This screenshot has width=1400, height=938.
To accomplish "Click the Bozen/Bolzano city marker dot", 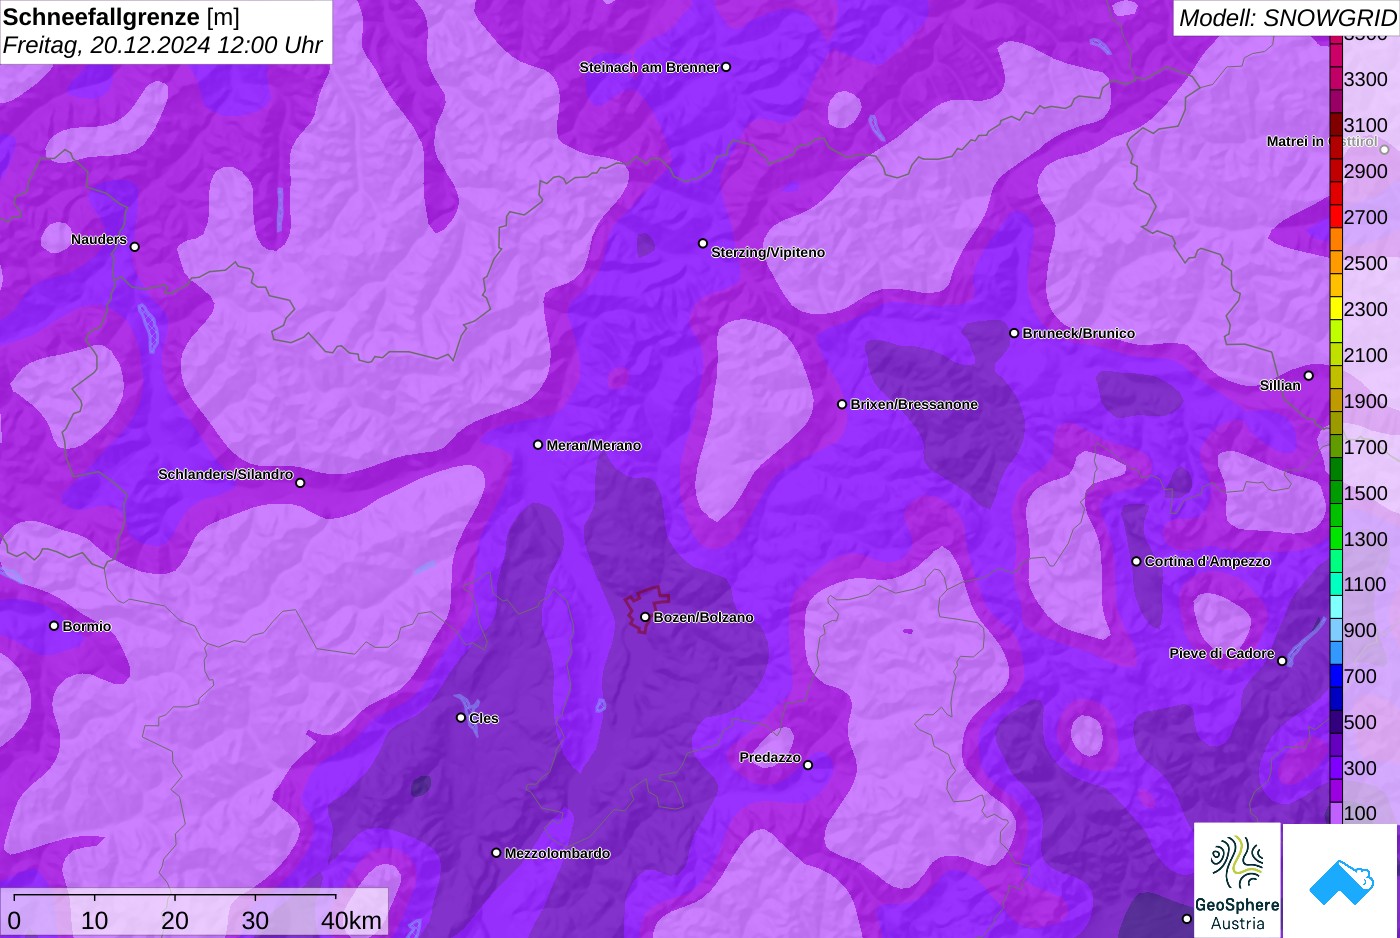I will click(645, 617).
